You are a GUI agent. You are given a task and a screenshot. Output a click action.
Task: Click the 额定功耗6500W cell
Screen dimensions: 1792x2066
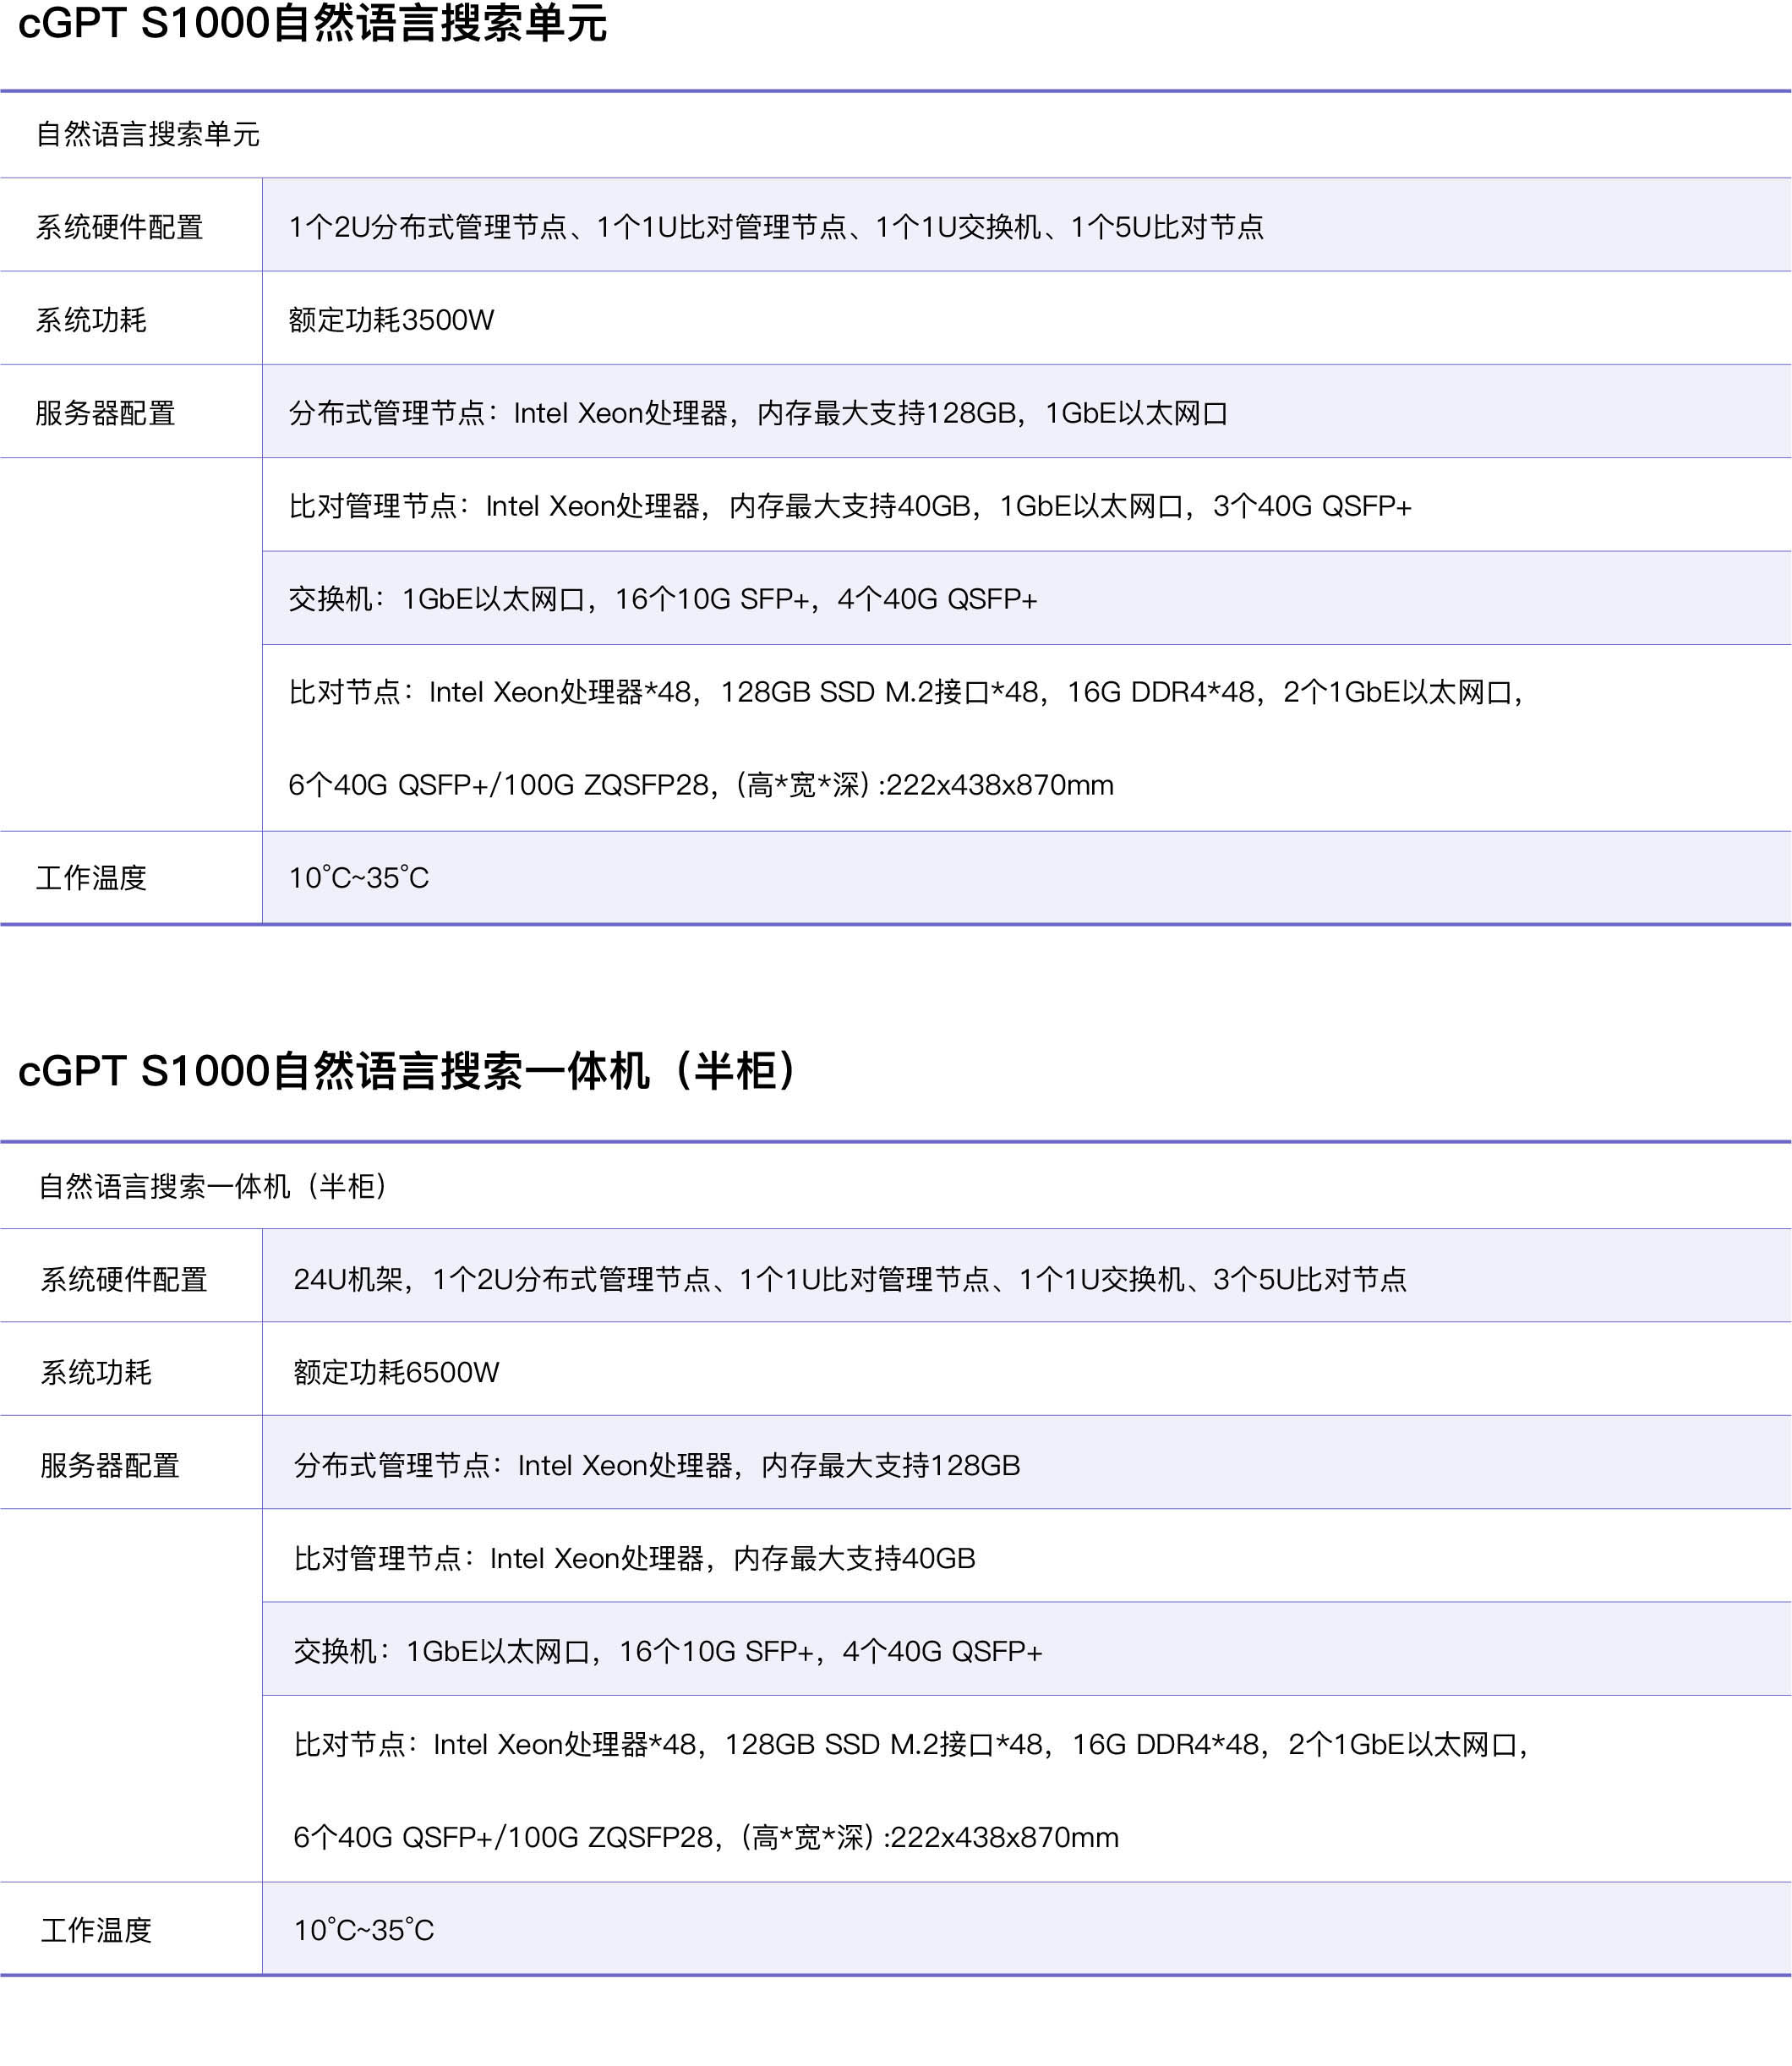[396, 1372]
